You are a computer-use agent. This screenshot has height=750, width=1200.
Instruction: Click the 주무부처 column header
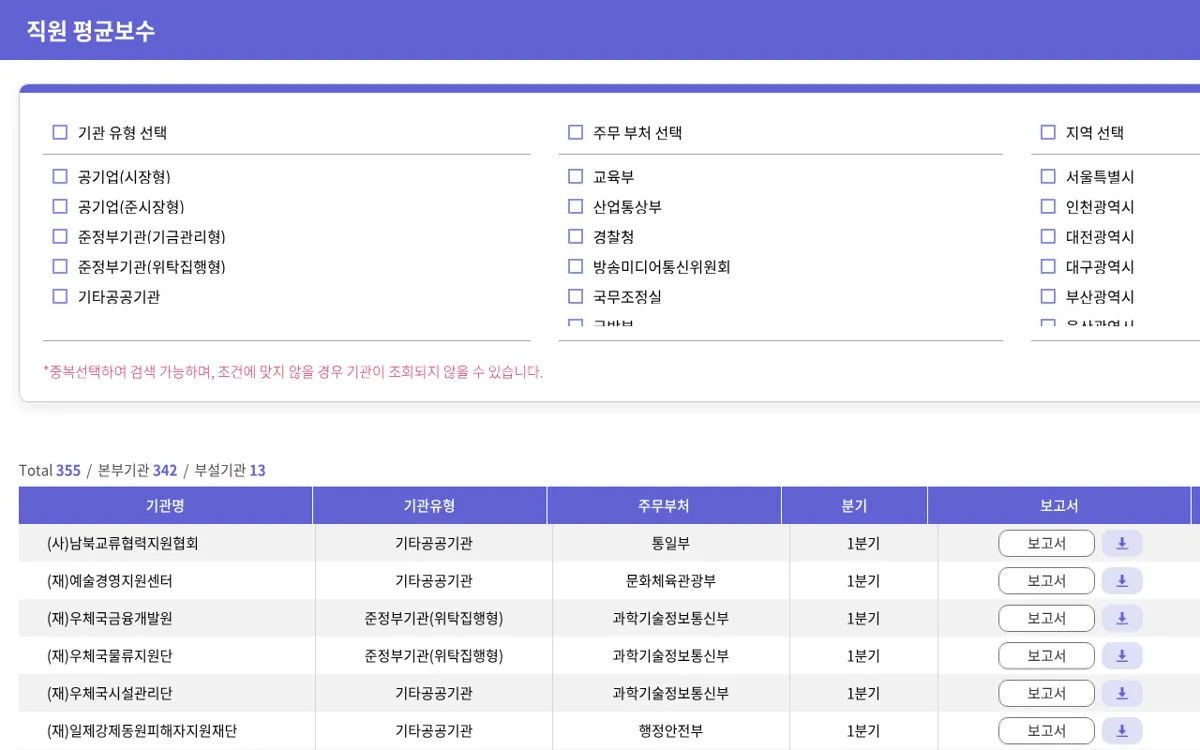(x=664, y=506)
